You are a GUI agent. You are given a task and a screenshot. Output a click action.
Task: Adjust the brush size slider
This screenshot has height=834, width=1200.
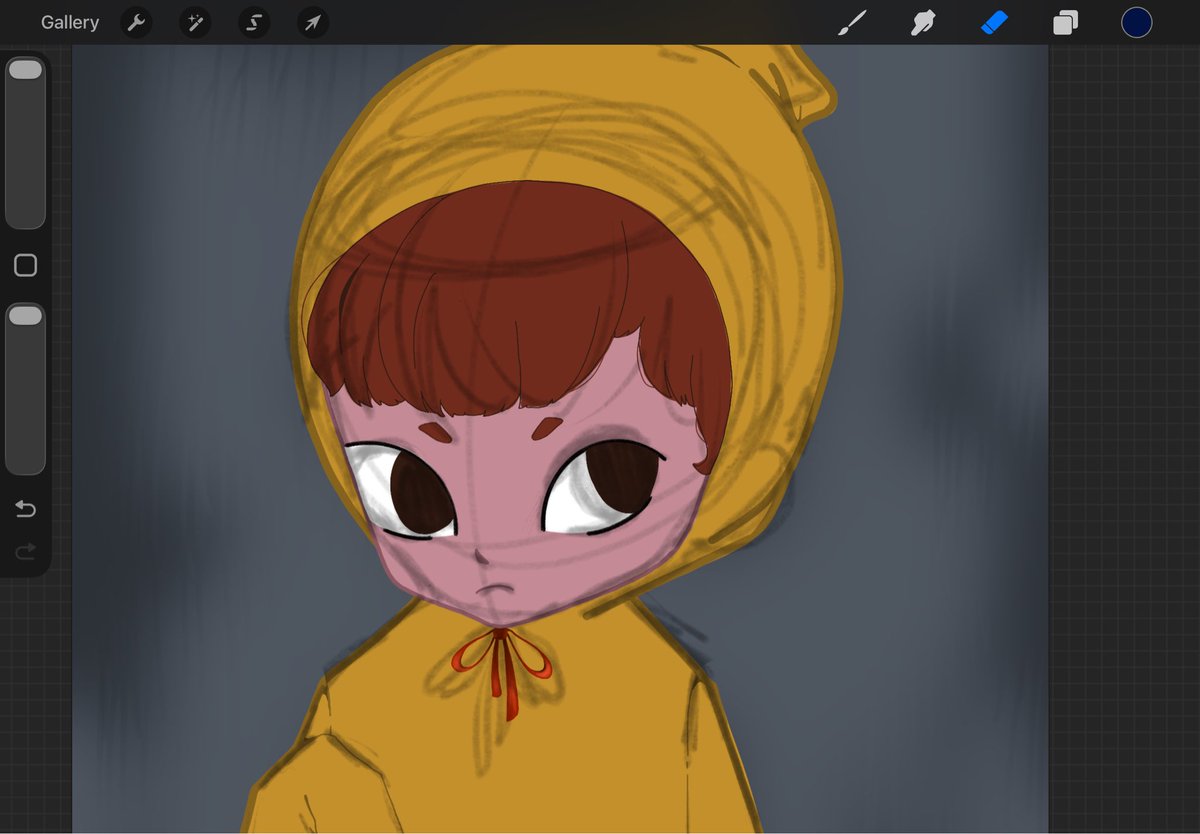25,143
